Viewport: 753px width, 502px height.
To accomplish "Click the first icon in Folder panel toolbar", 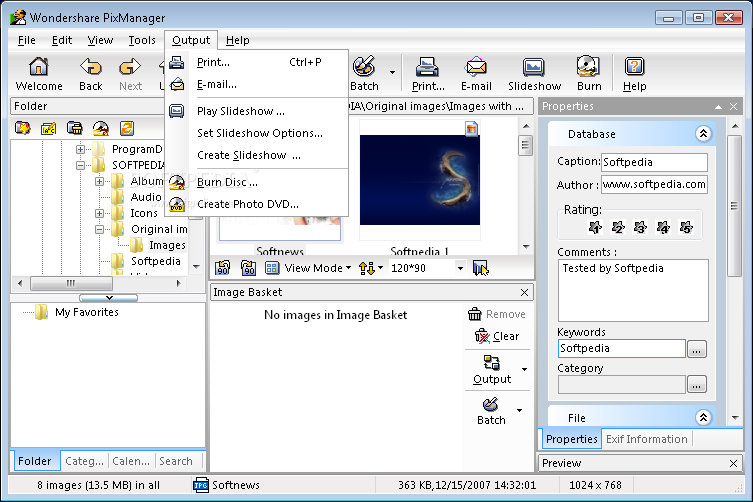I will 23,128.
